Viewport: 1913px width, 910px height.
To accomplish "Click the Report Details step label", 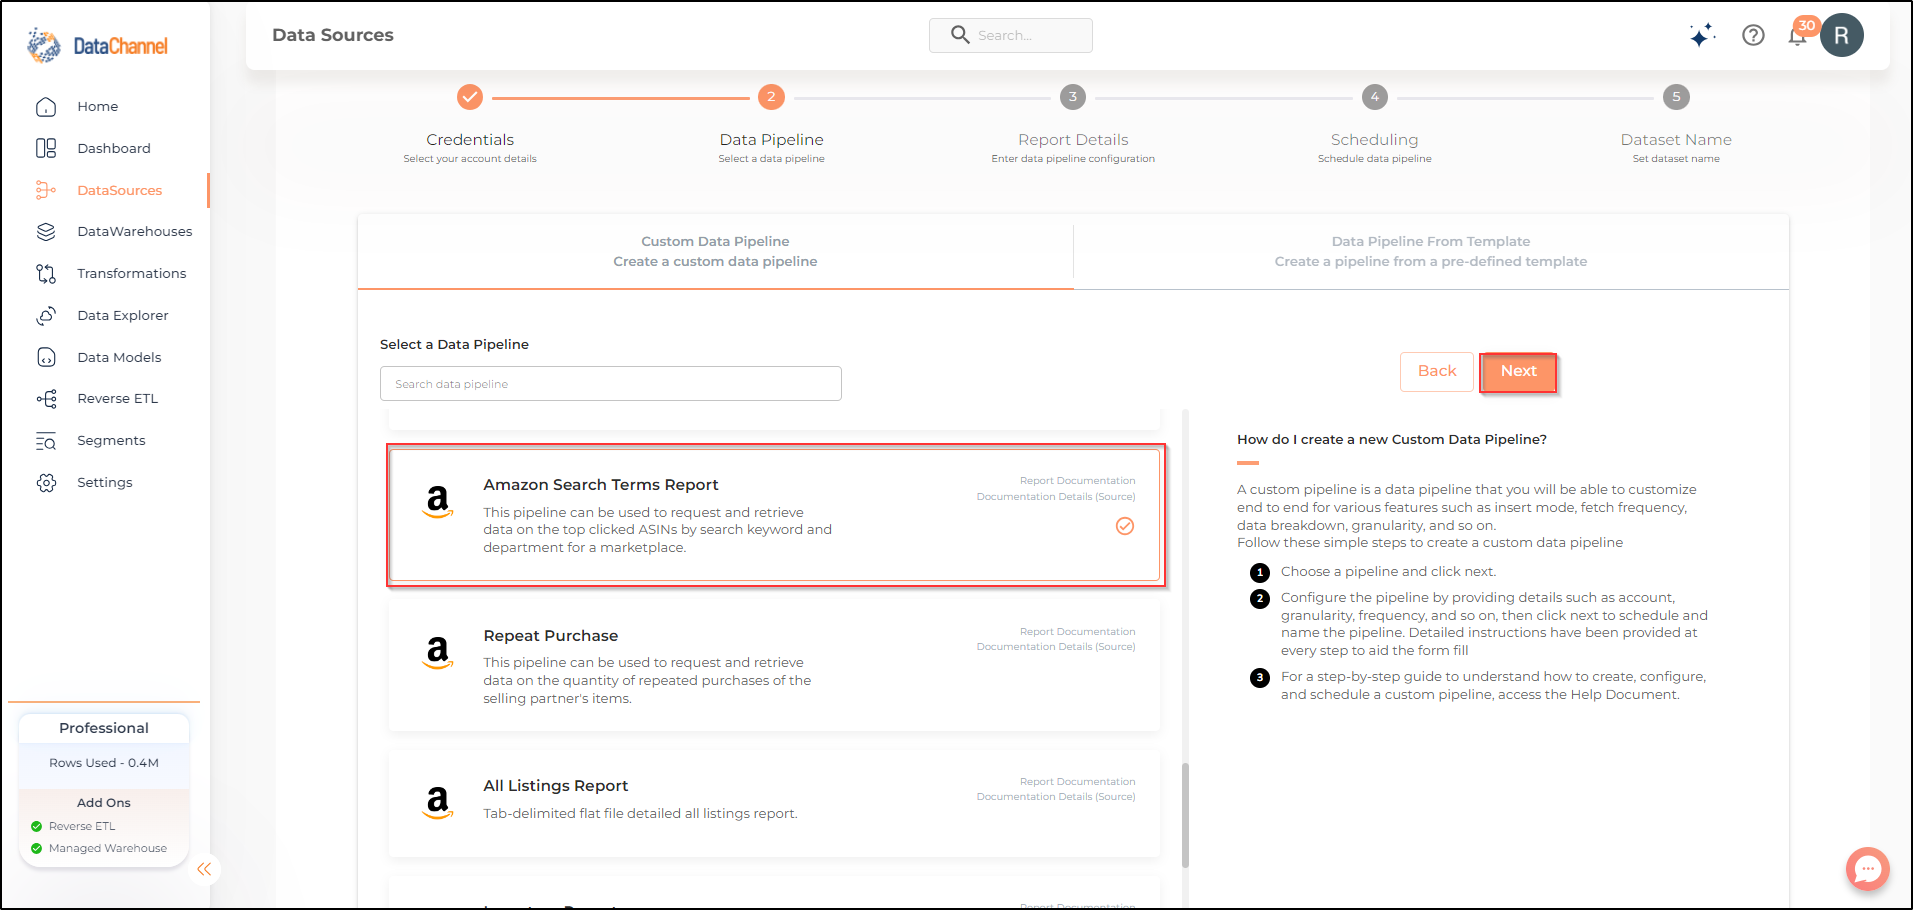I will tap(1073, 140).
